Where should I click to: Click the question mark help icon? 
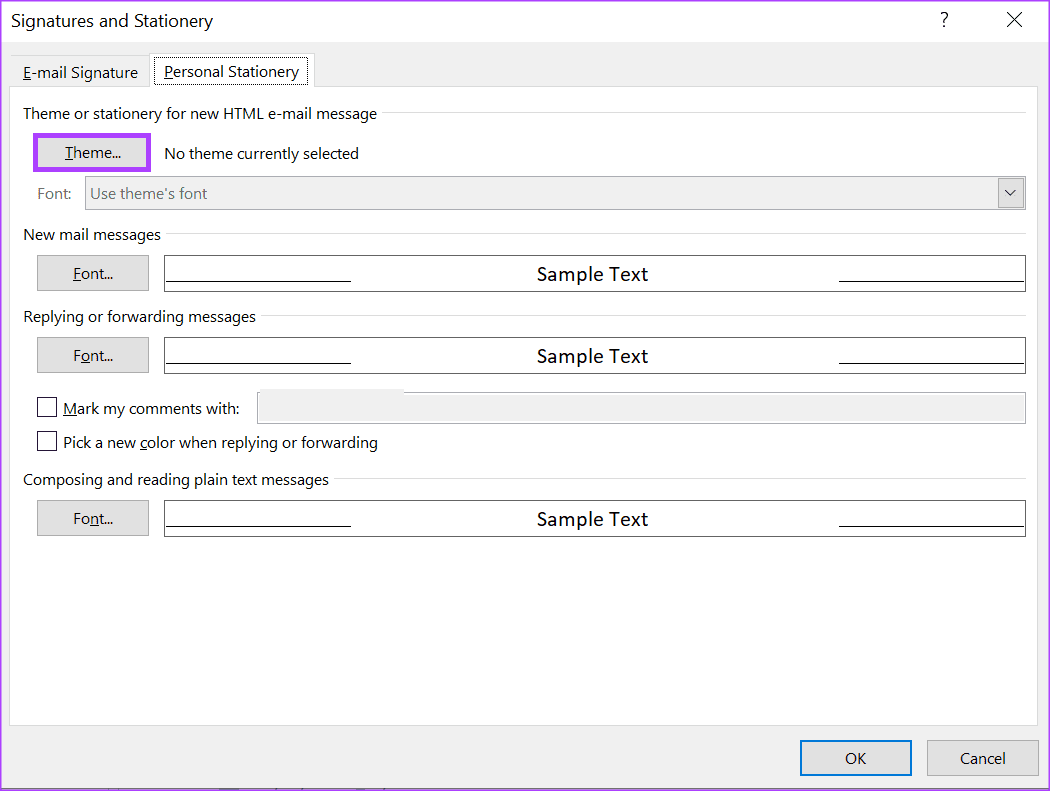point(944,20)
